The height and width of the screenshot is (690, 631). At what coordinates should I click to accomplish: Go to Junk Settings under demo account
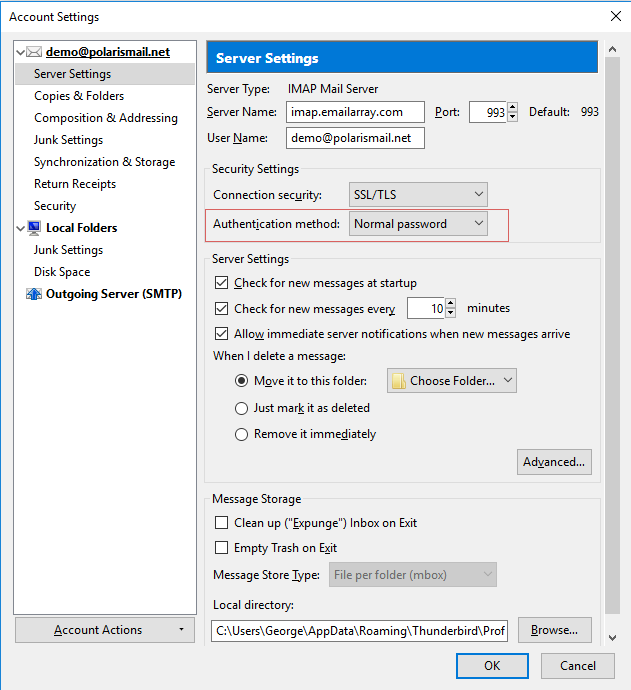click(69, 140)
